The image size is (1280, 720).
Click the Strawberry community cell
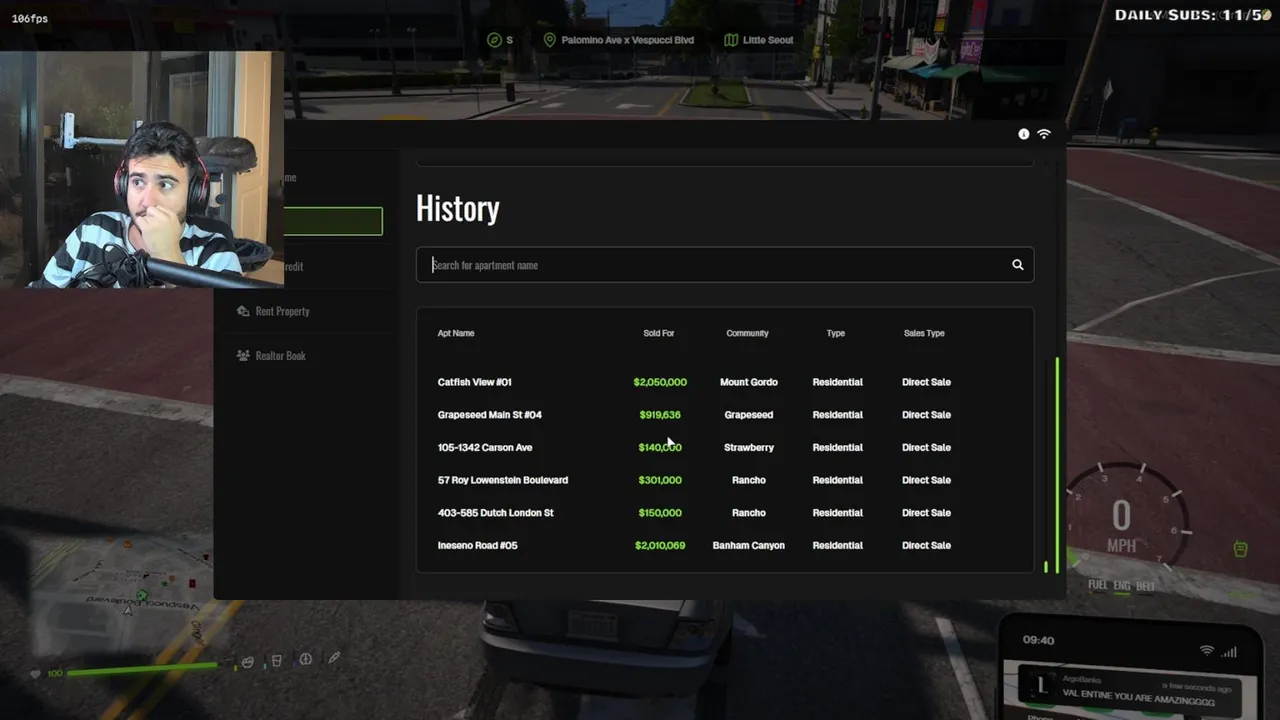click(749, 447)
